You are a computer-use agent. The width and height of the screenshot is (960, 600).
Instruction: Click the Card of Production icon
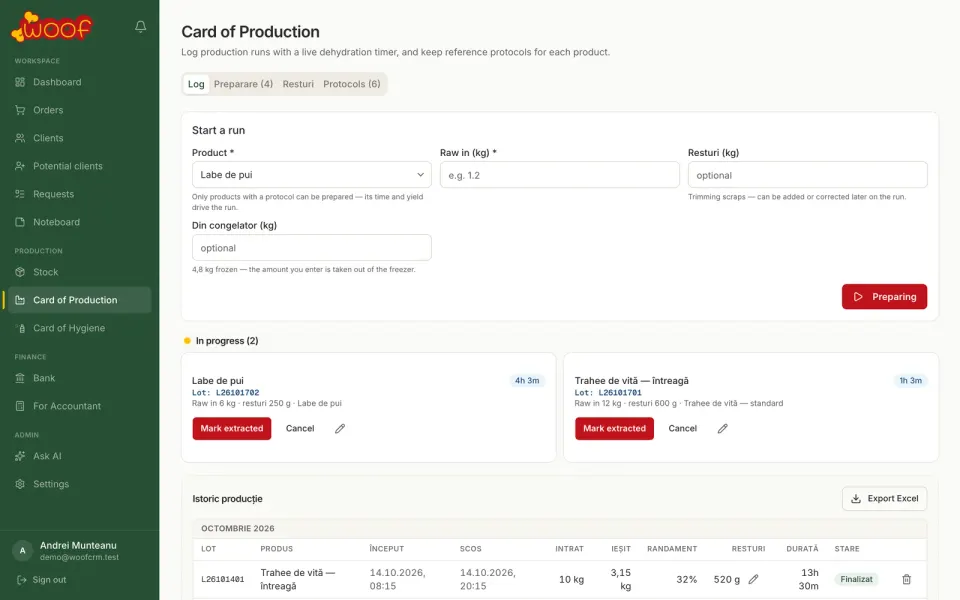coord(20,300)
